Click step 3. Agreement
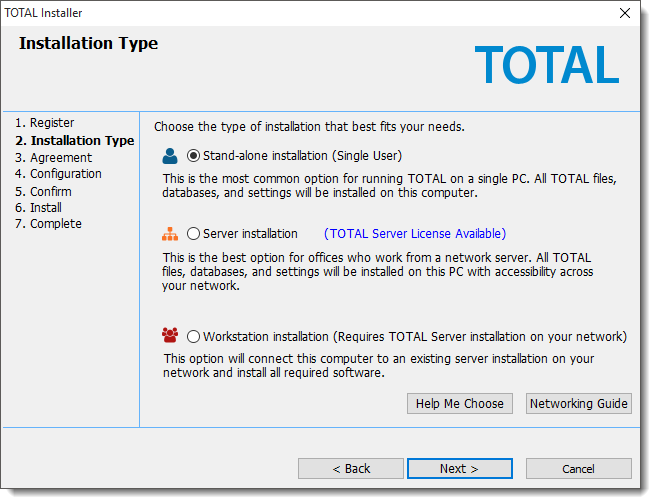The height and width of the screenshot is (498, 650). click(53, 158)
